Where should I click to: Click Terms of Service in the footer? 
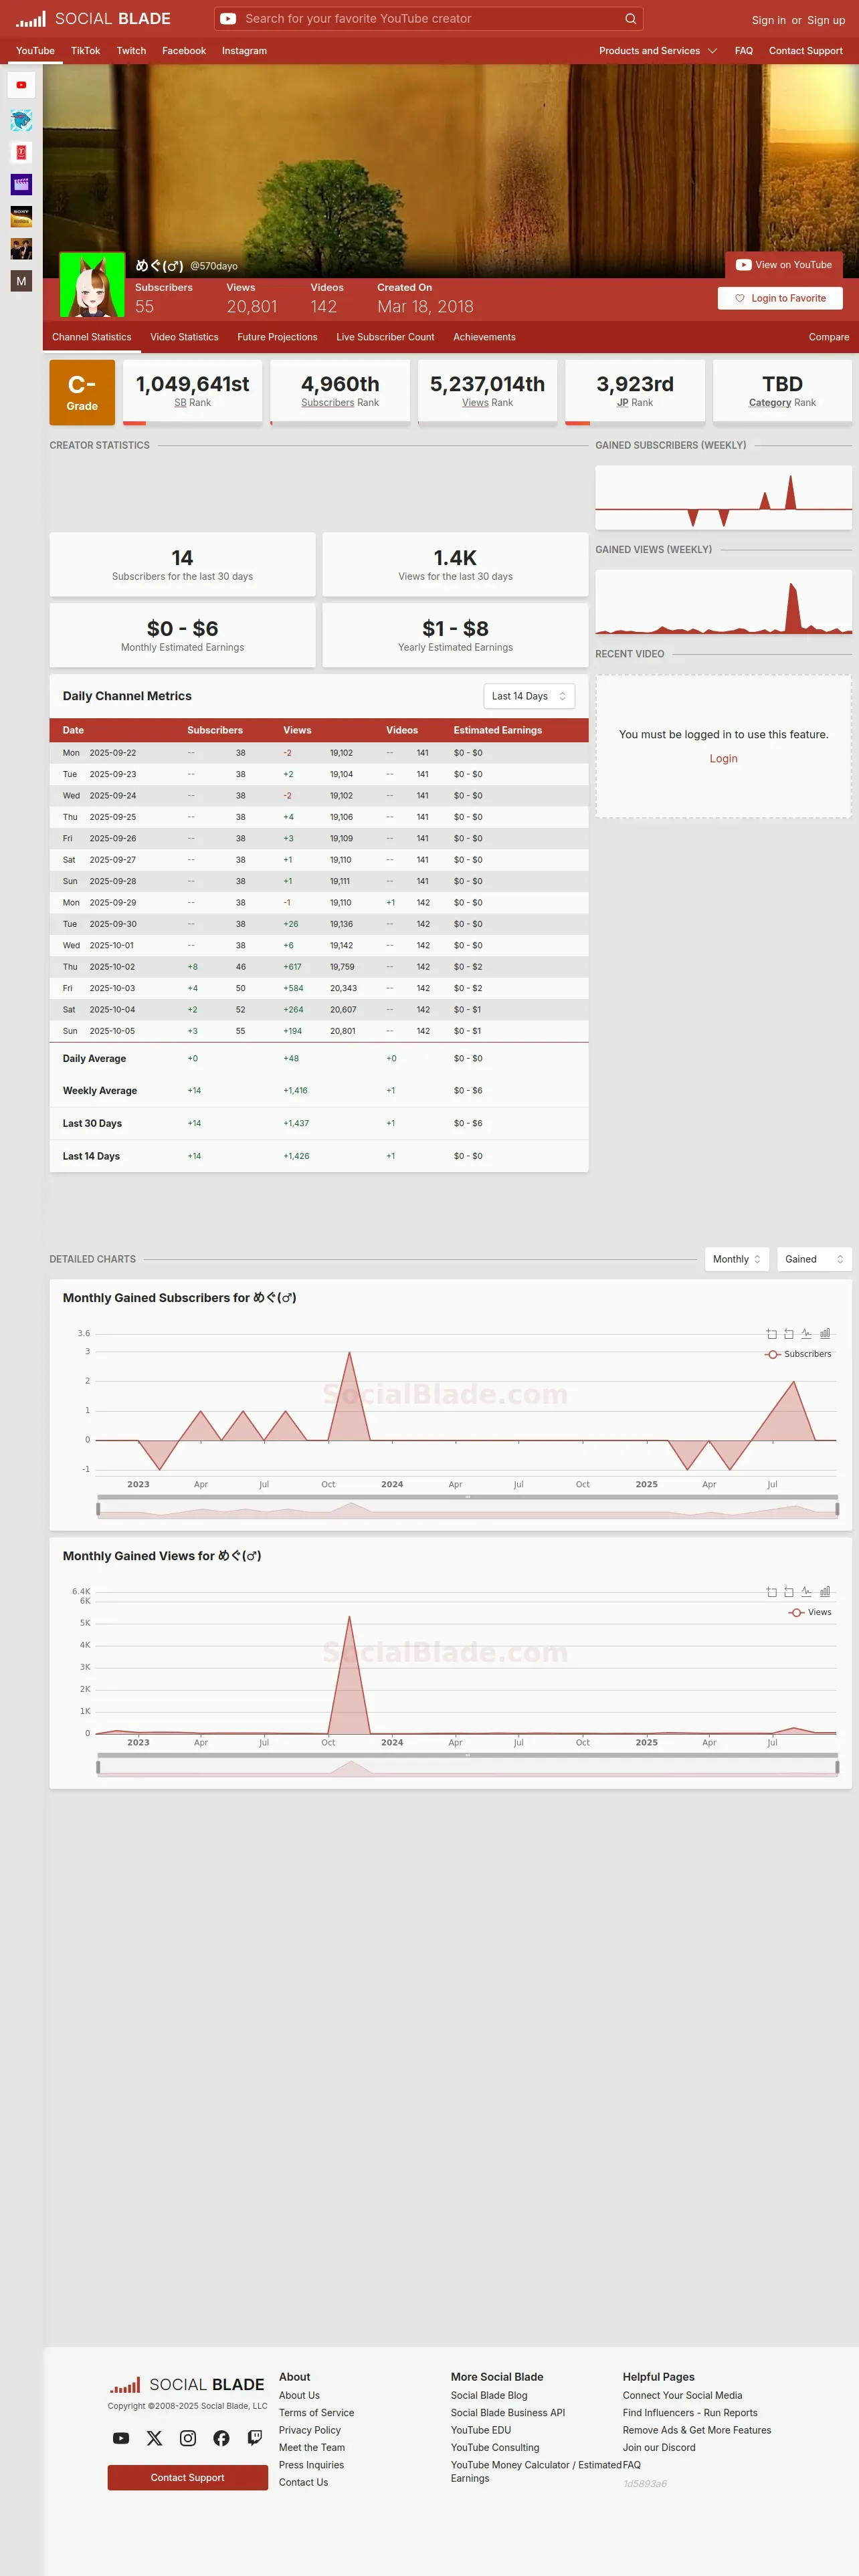click(316, 2413)
